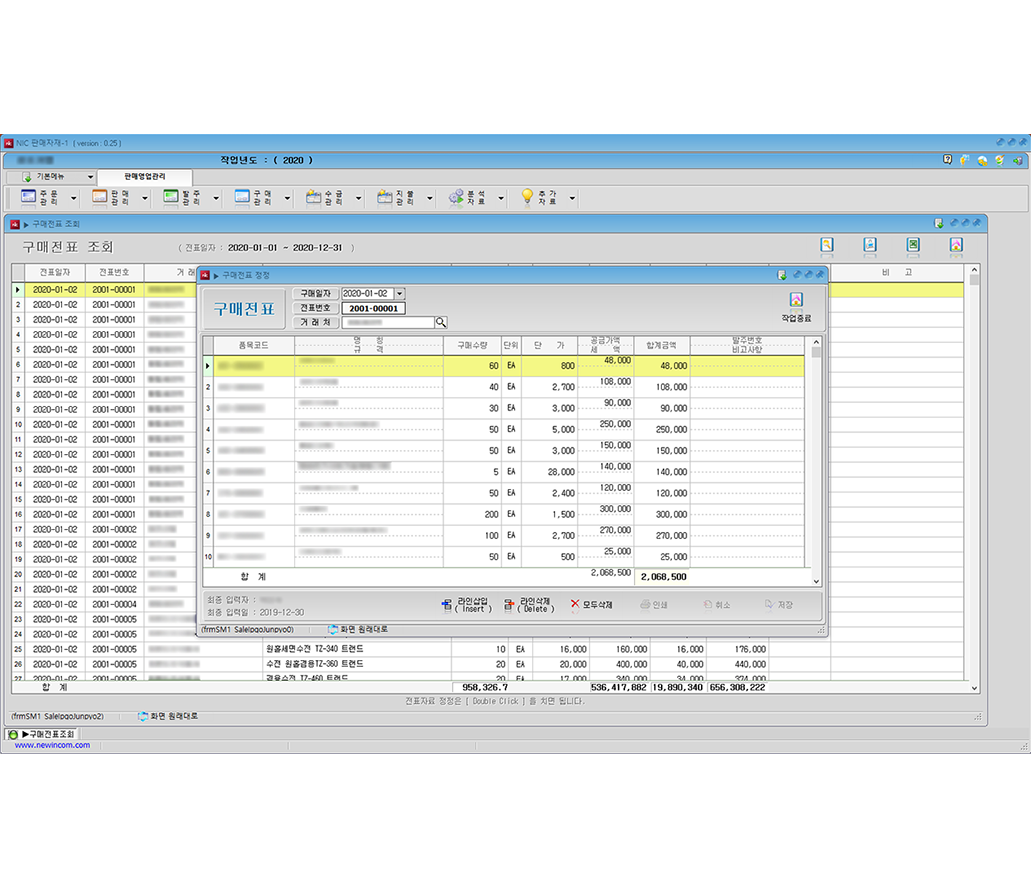This screenshot has height=889, width=1031.
Task: Expand the 분석자료 dropdown arrow
Action: (x=500, y=199)
